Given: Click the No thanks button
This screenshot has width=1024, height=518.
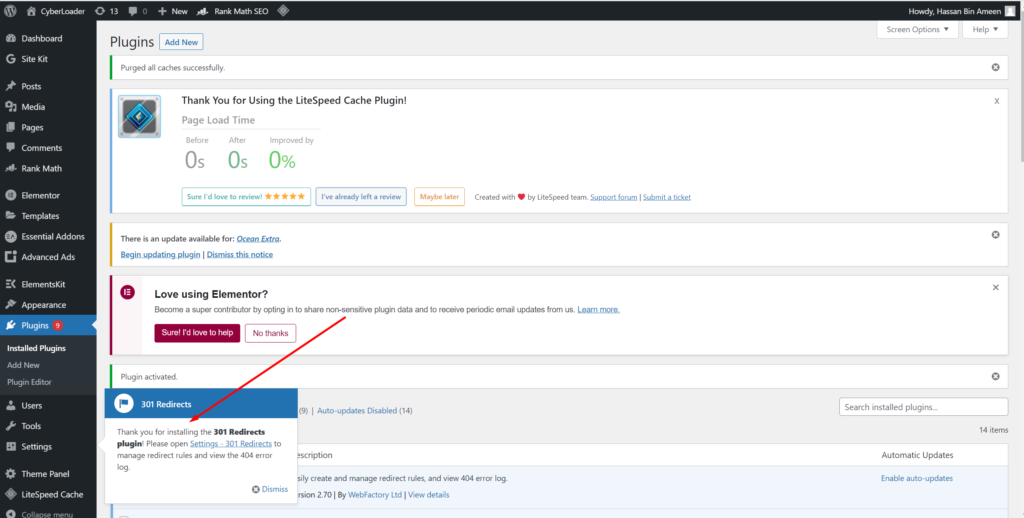Looking at the screenshot, I should tap(270, 333).
